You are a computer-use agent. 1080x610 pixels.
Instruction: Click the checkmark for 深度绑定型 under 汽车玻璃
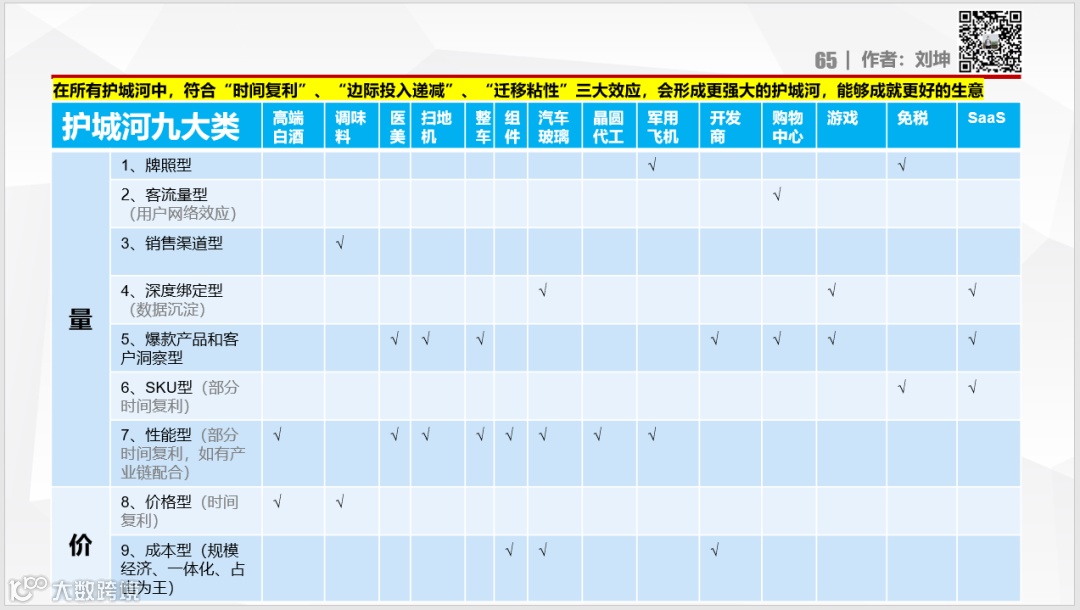pos(543,291)
